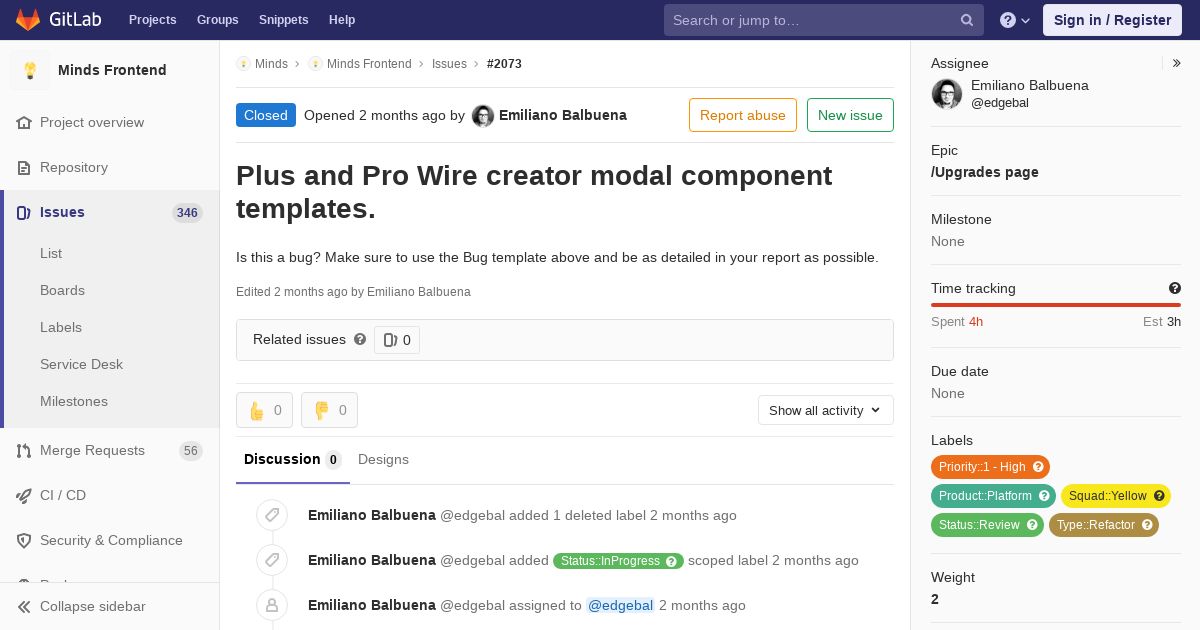Click the Report abuse button
This screenshot has width=1200, height=630.
pos(743,115)
